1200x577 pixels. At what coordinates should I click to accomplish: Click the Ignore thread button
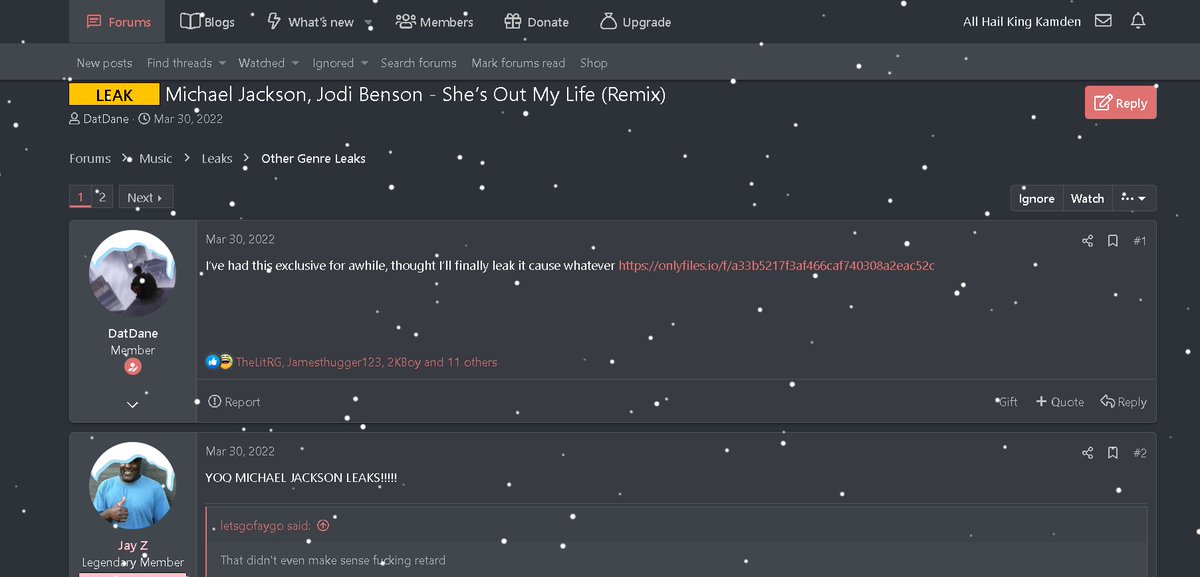tap(1036, 198)
